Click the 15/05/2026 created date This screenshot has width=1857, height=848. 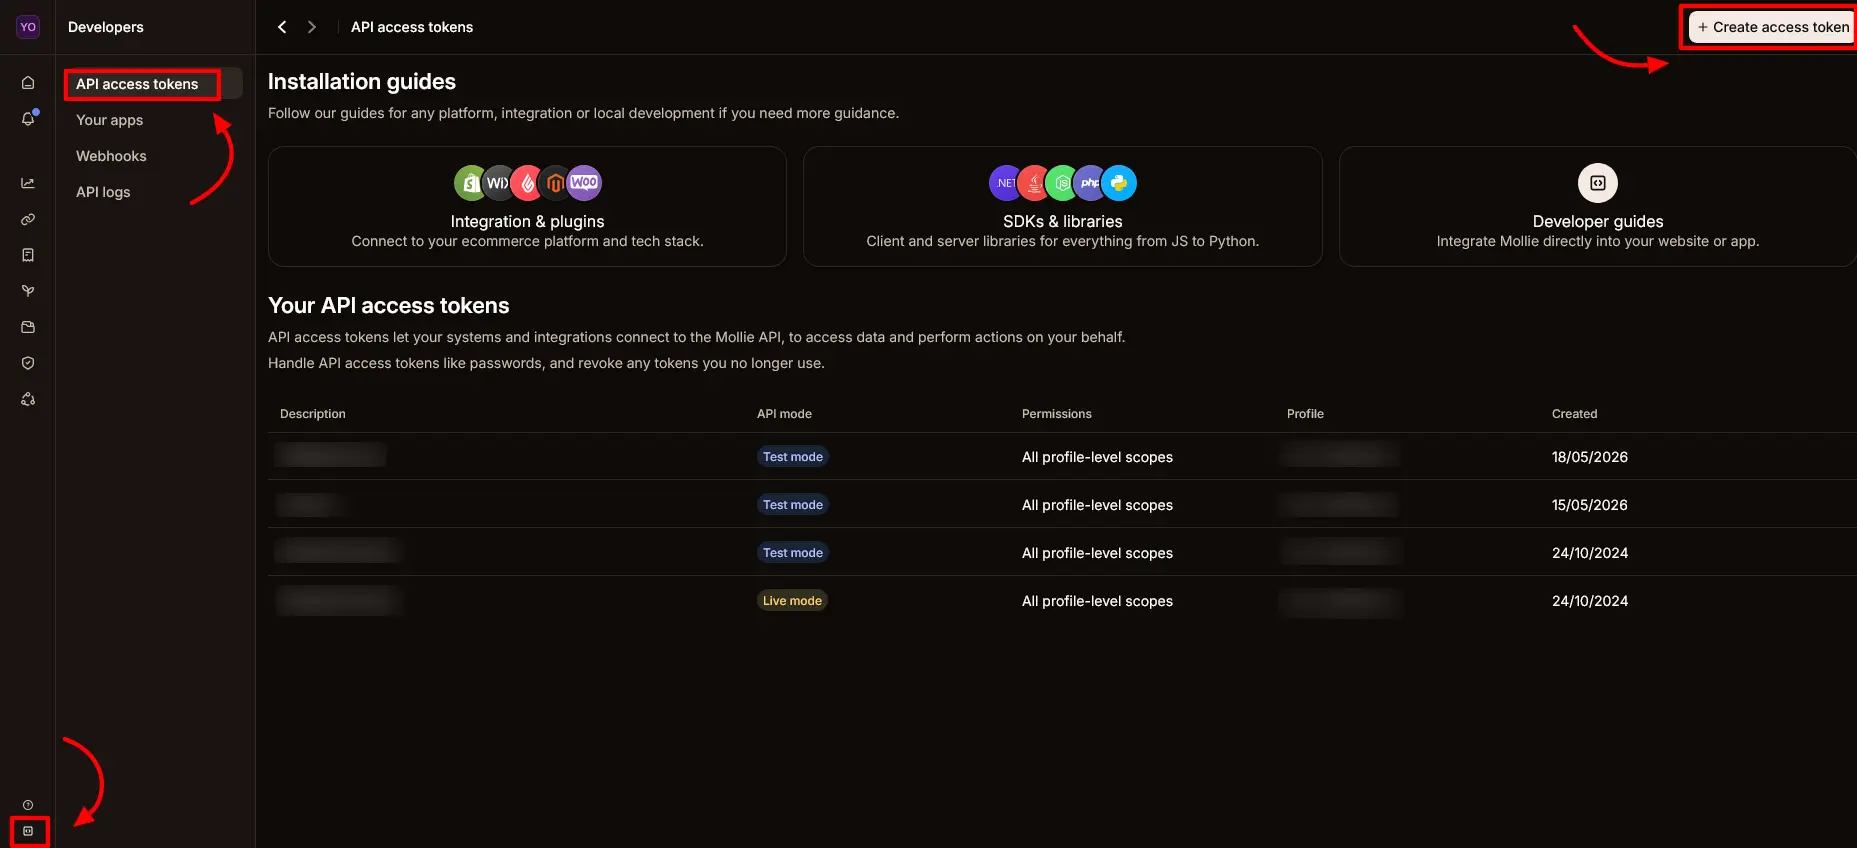(1590, 505)
